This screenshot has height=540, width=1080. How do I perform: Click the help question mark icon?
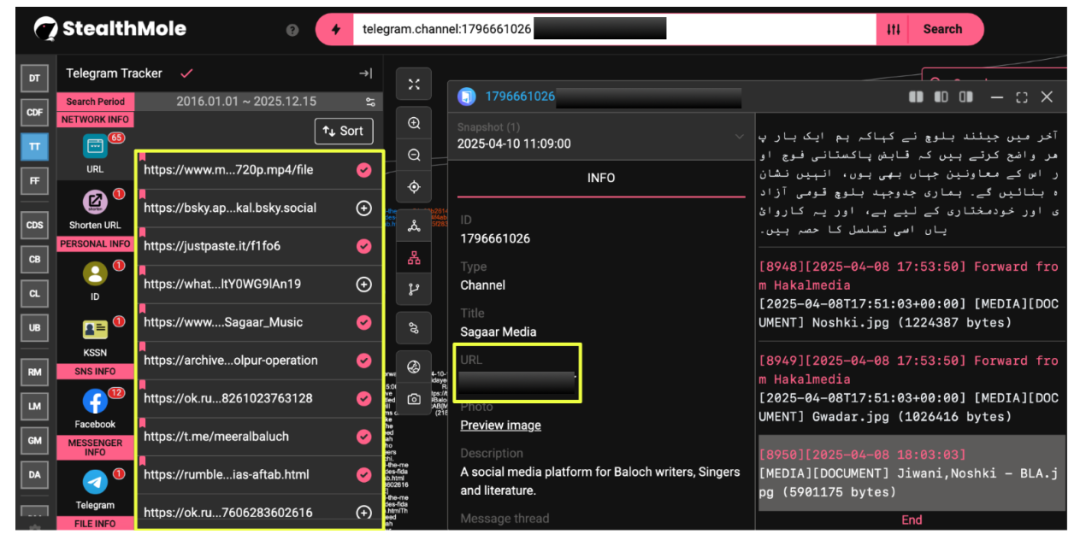[x=292, y=30]
